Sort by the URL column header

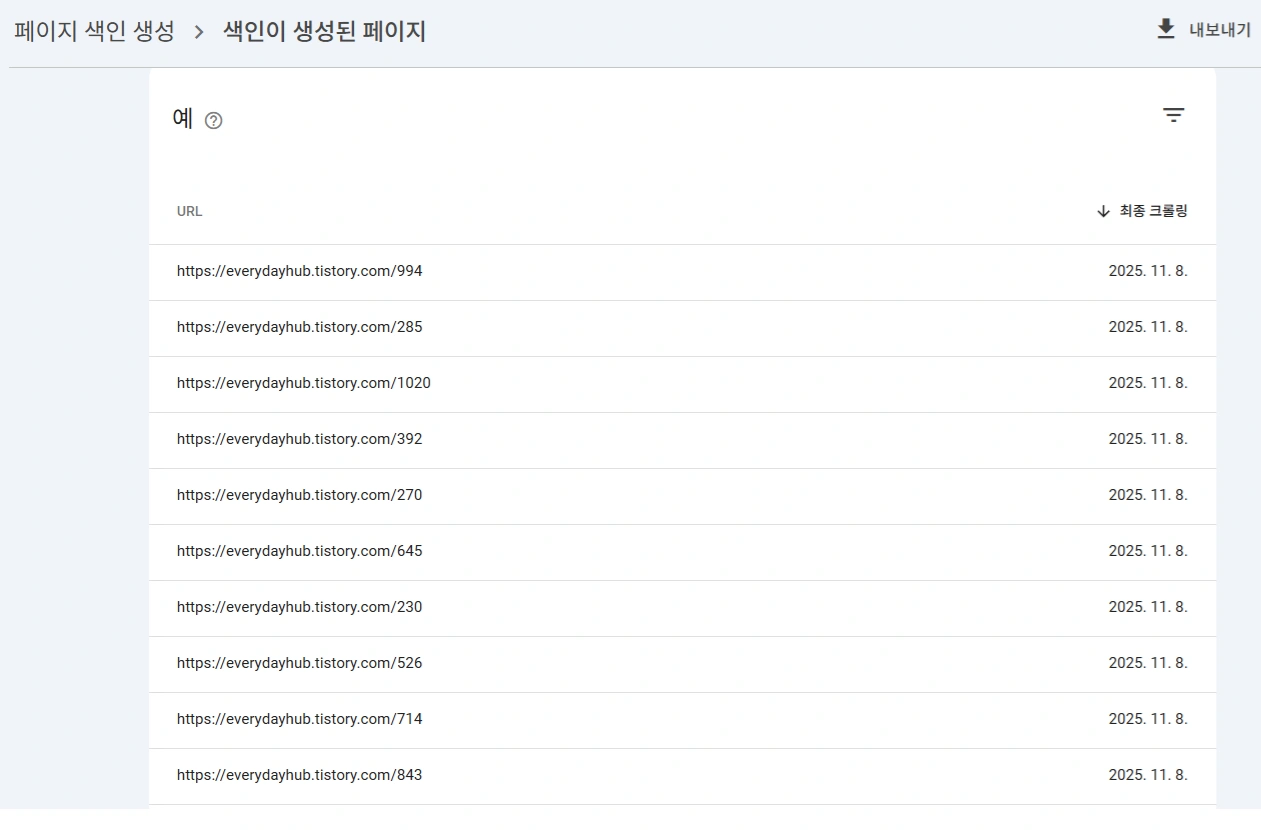tap(189, 211)
